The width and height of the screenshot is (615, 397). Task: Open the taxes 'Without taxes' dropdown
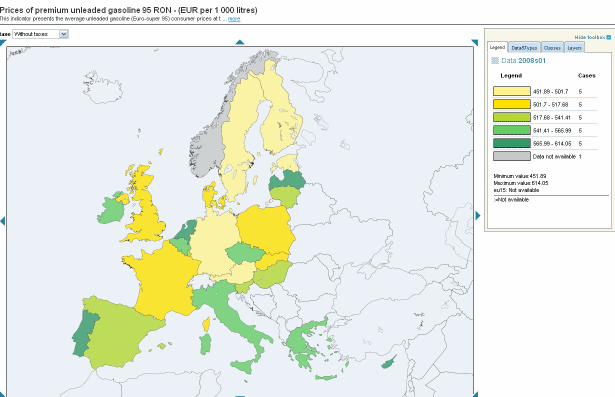[40, 34]
